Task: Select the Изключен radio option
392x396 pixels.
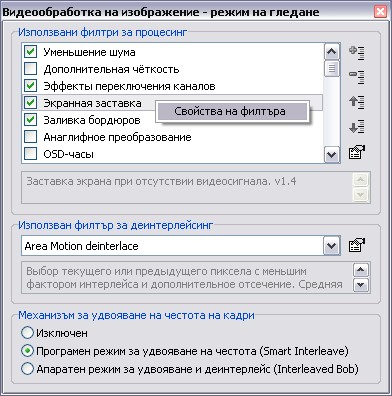Action: click(x=27, y=333)
